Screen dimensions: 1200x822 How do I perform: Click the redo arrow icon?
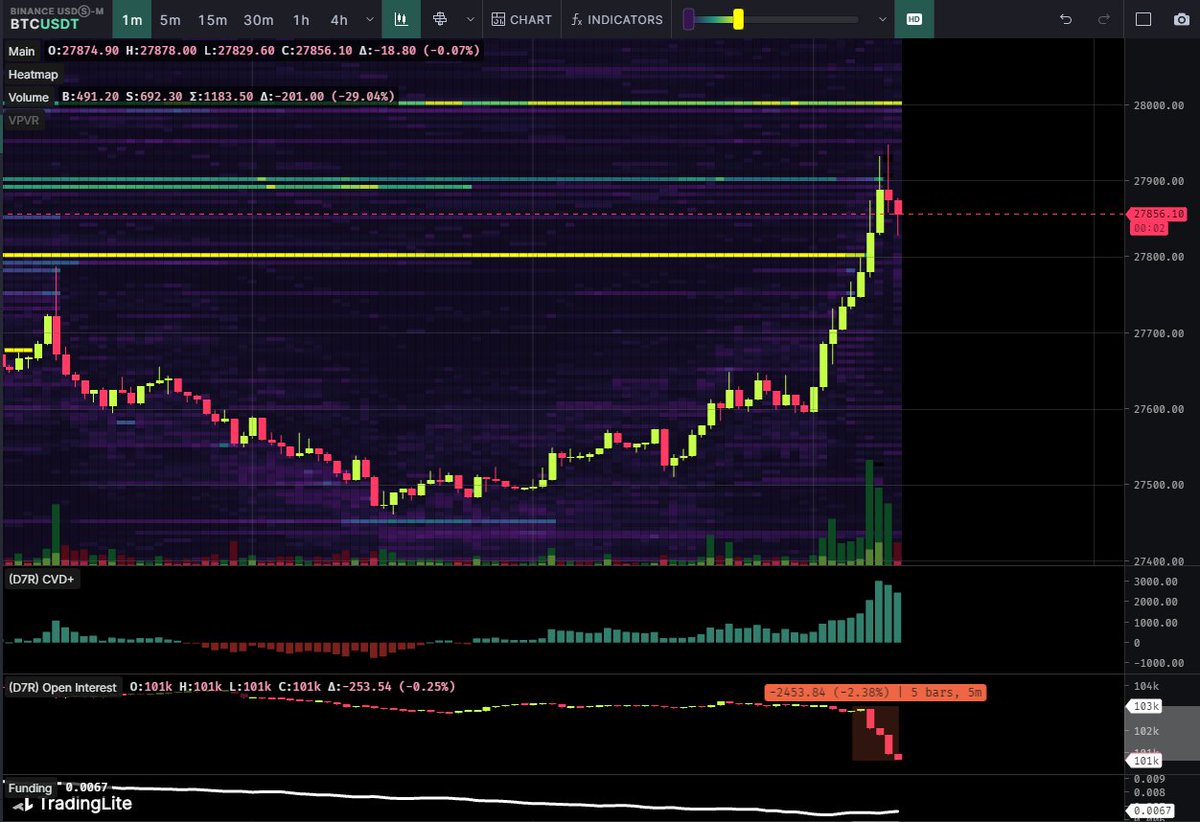1103,19
